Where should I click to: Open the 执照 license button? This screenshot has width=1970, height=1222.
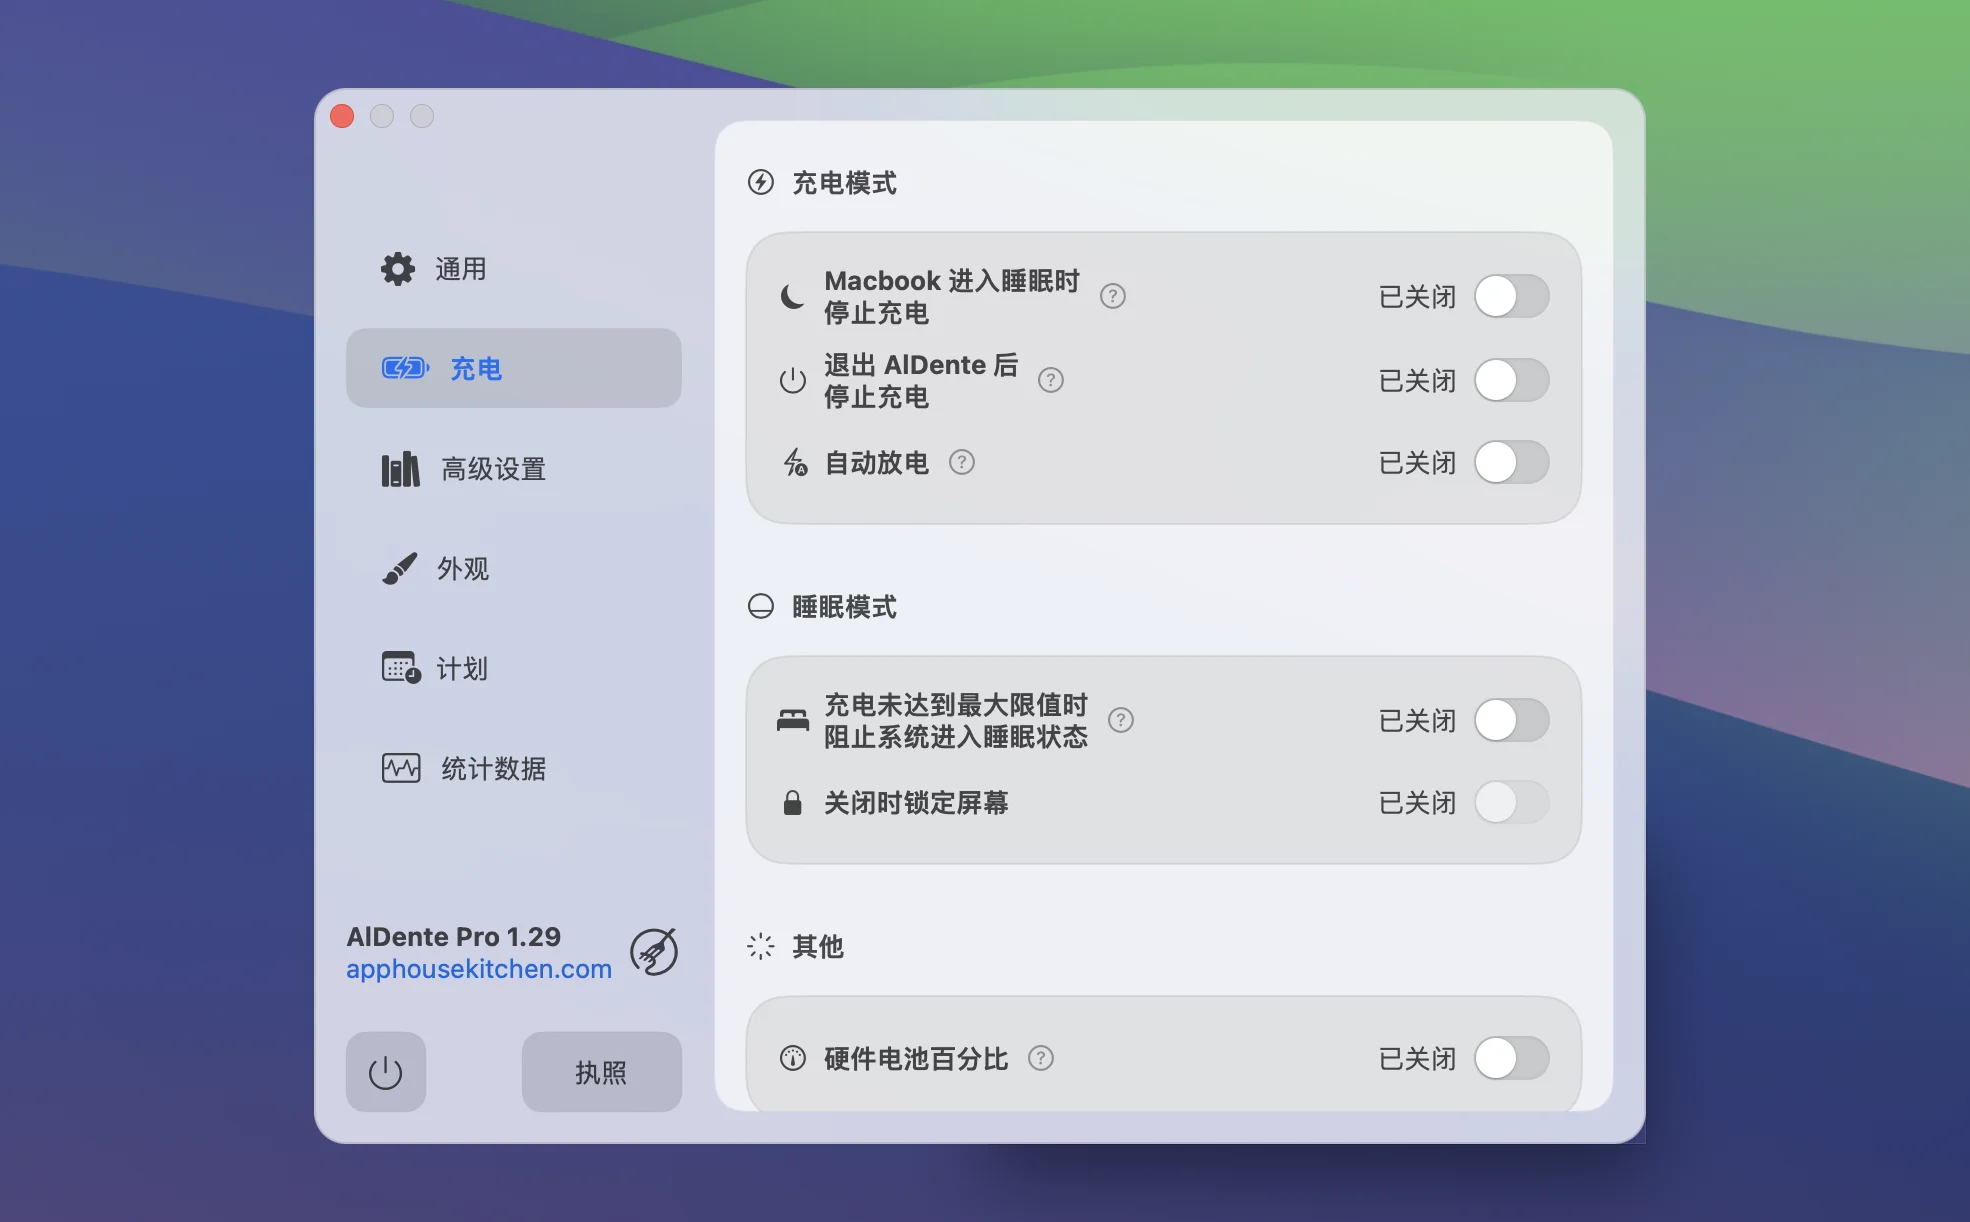click(601, 1072)
